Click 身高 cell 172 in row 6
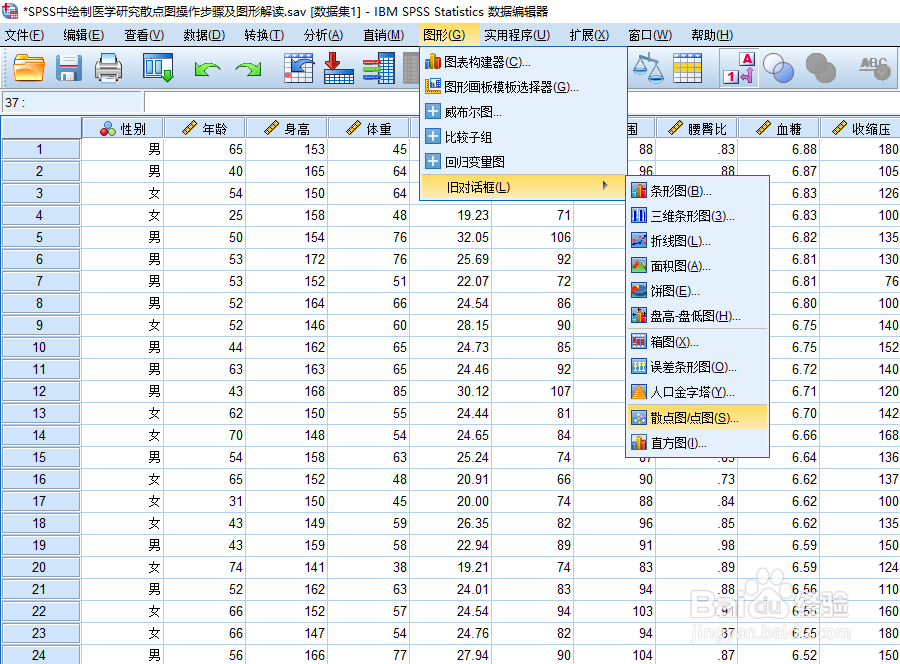 click(287, 259)
